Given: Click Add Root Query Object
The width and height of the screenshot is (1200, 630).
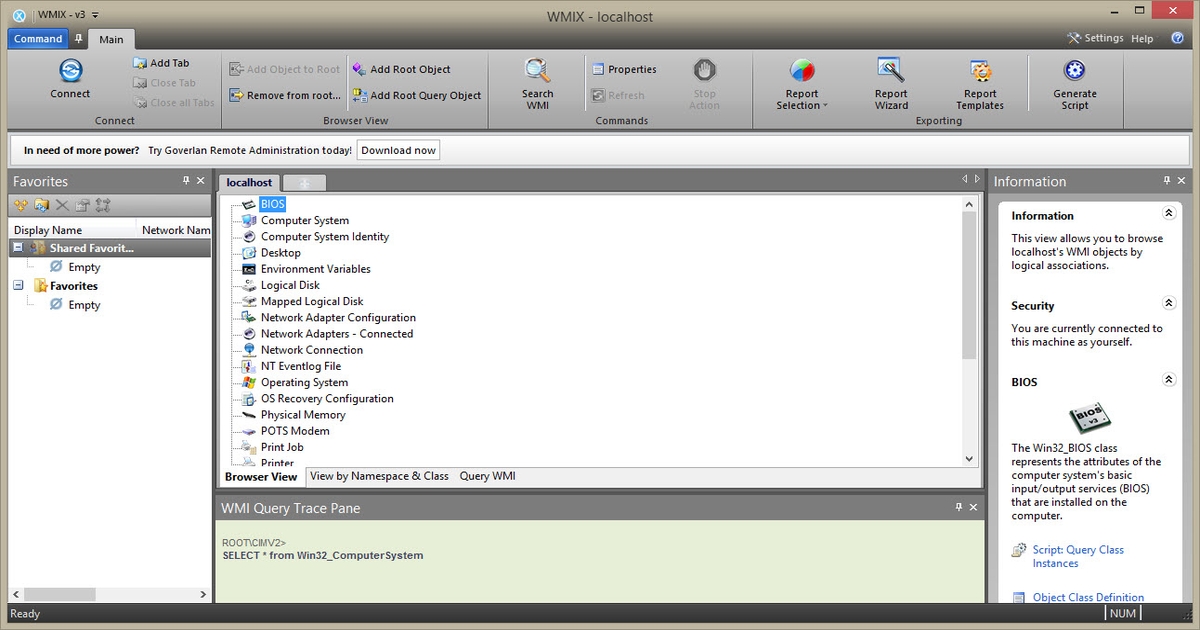Looking at the screenshot, I should 416,96.
